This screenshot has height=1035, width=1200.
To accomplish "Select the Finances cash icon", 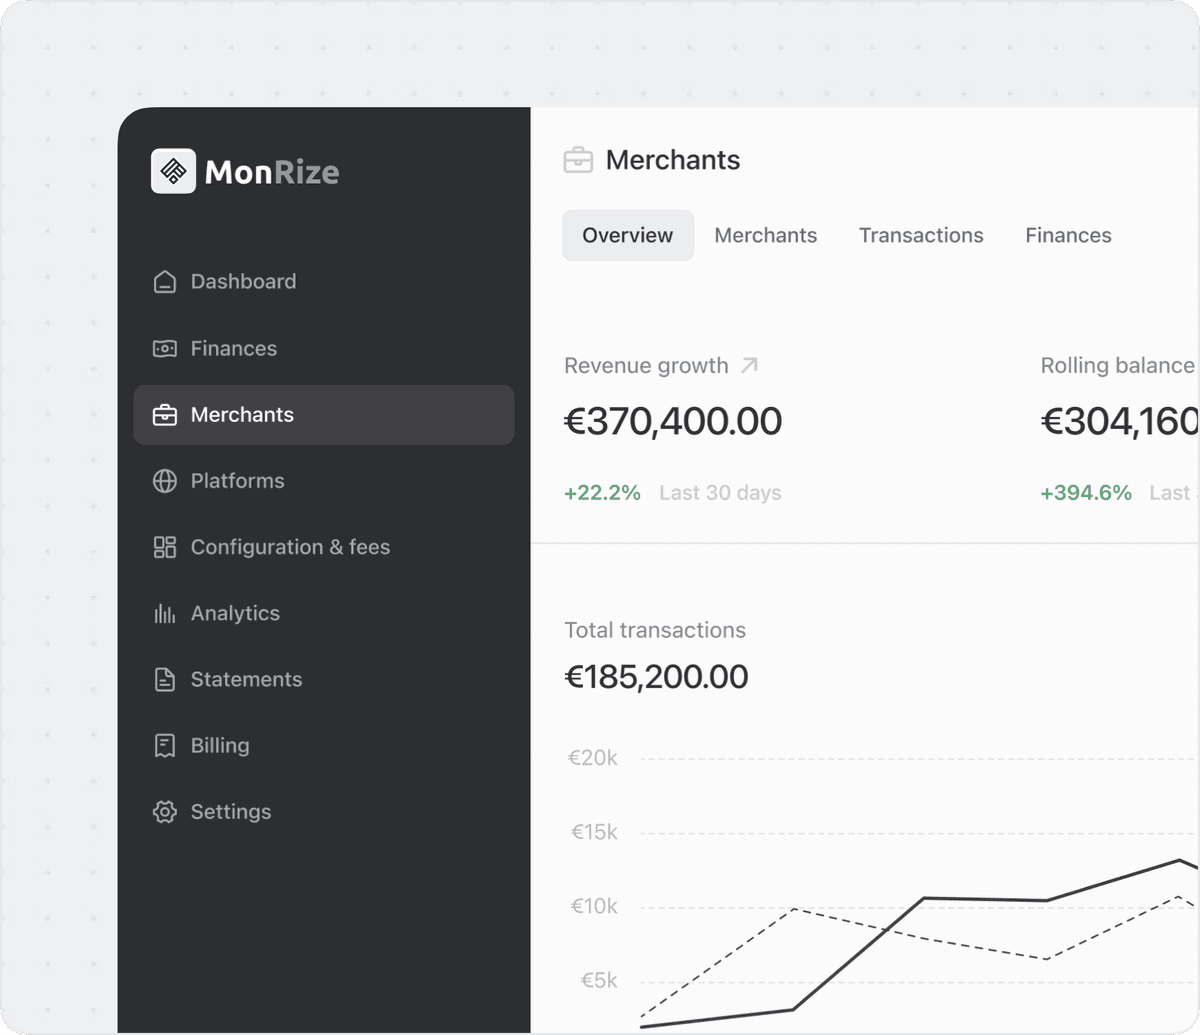I will click(x=165, y=348).
